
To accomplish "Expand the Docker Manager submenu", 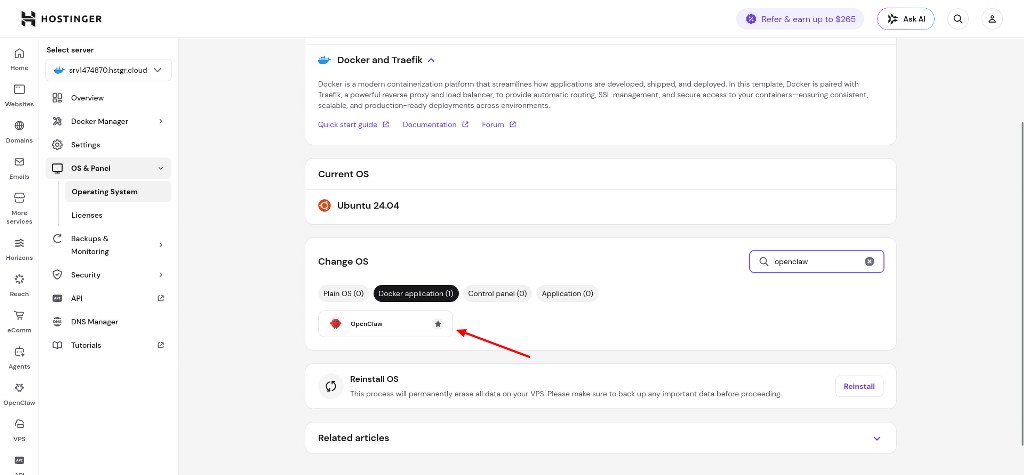I will [x=161, y=122].
